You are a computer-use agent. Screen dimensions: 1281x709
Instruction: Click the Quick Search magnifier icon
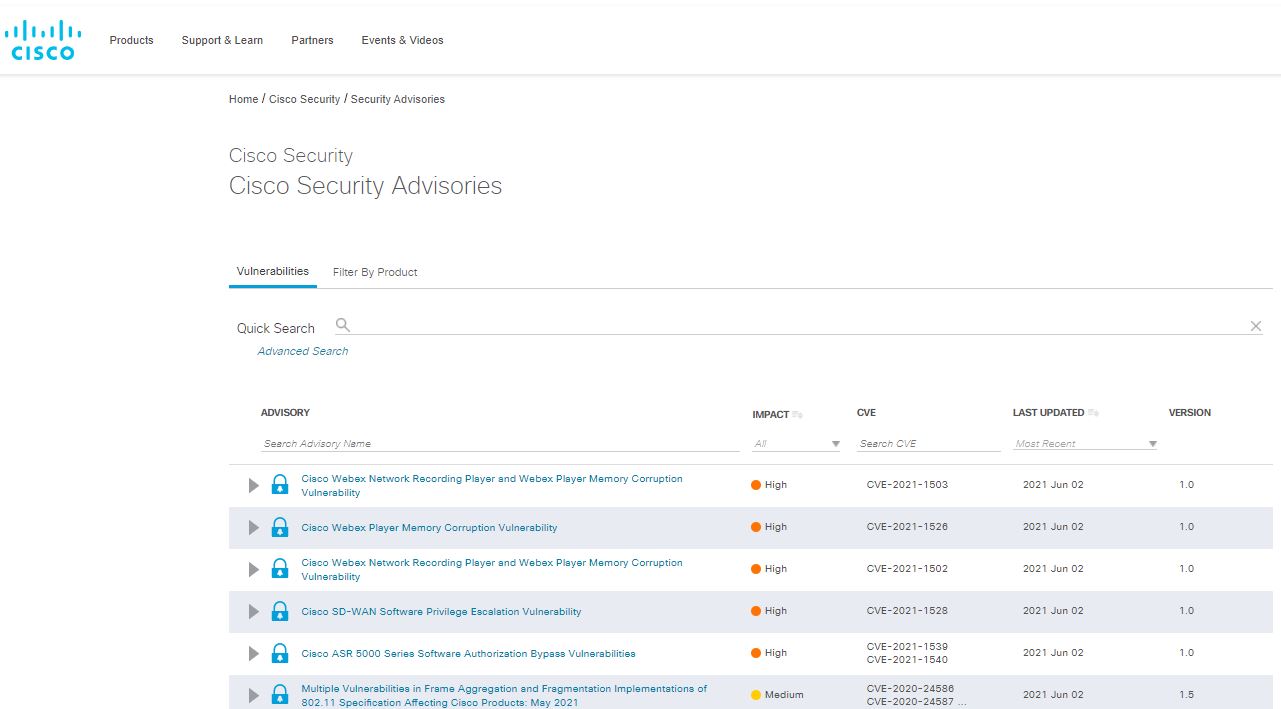point(343,325)
